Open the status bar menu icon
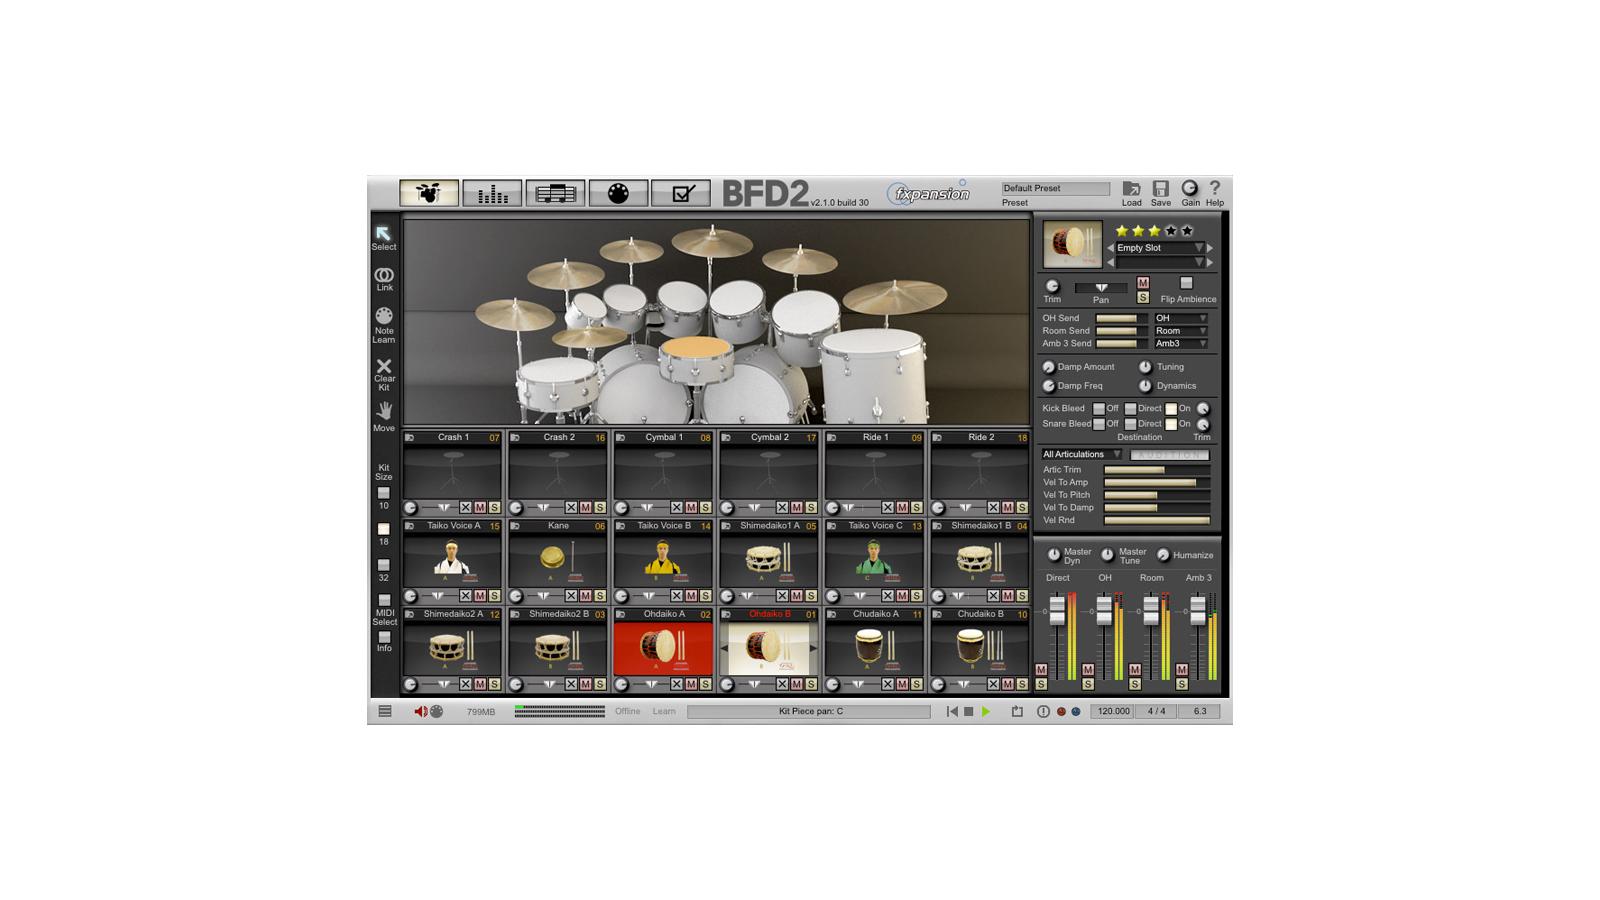Screen dimensions: 1600x900 coord(385,712)
